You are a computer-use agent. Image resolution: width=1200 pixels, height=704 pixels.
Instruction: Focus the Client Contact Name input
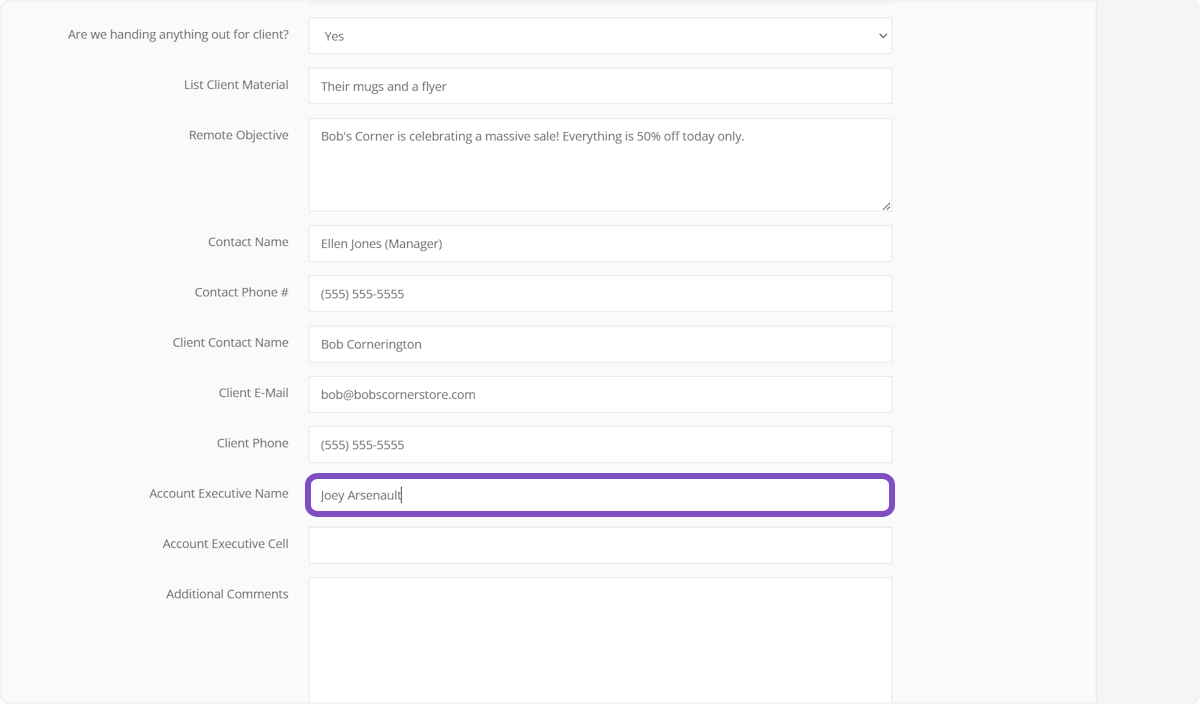click(599, 344)
